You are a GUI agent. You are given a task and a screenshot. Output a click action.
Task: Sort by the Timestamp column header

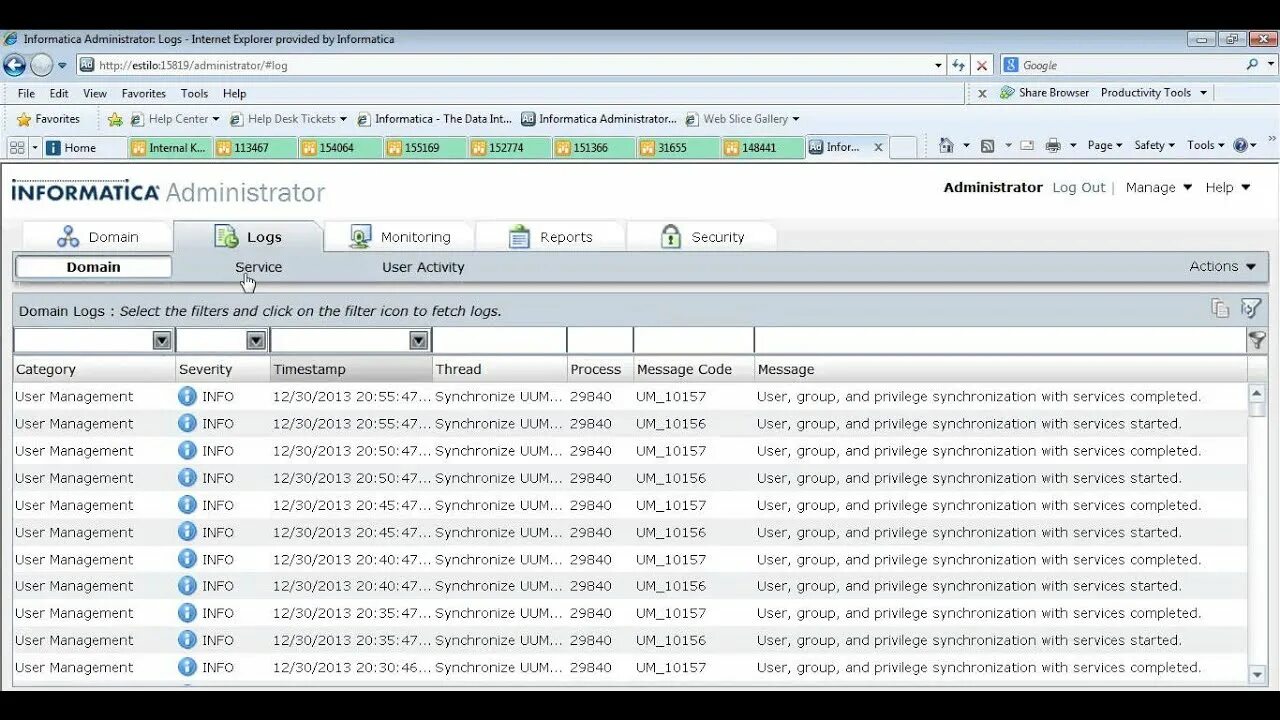click(351, 369)
